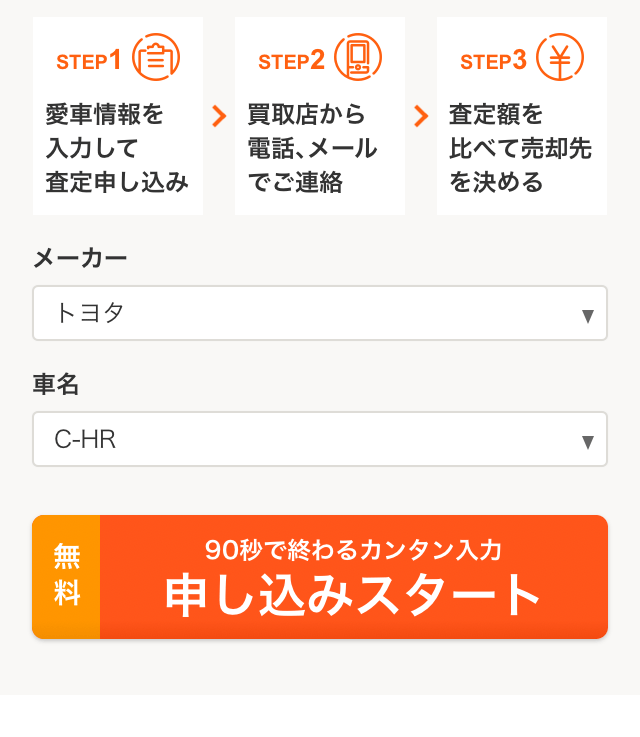Select the 愛車情報を入力して査定申し込み description

[117, 148]
